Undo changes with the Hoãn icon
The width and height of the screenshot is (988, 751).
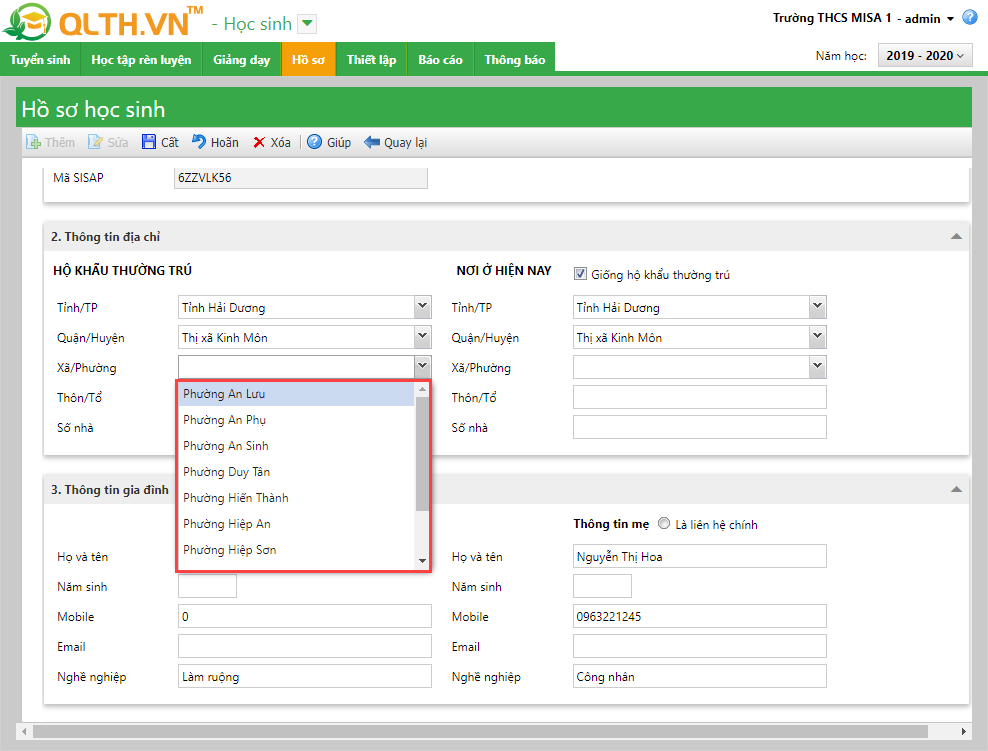[x=199, y=142]
